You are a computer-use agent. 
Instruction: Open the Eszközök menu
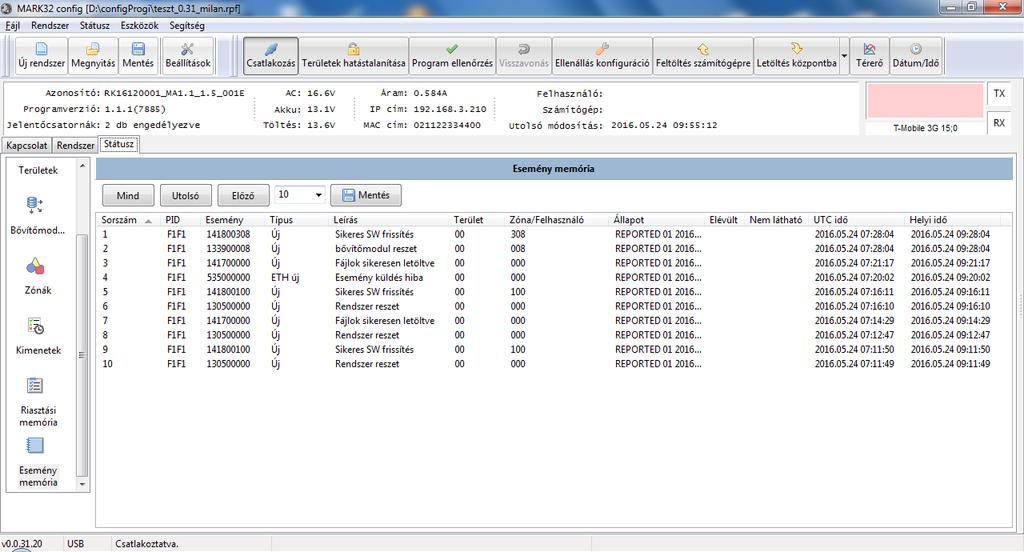(139, 25)
